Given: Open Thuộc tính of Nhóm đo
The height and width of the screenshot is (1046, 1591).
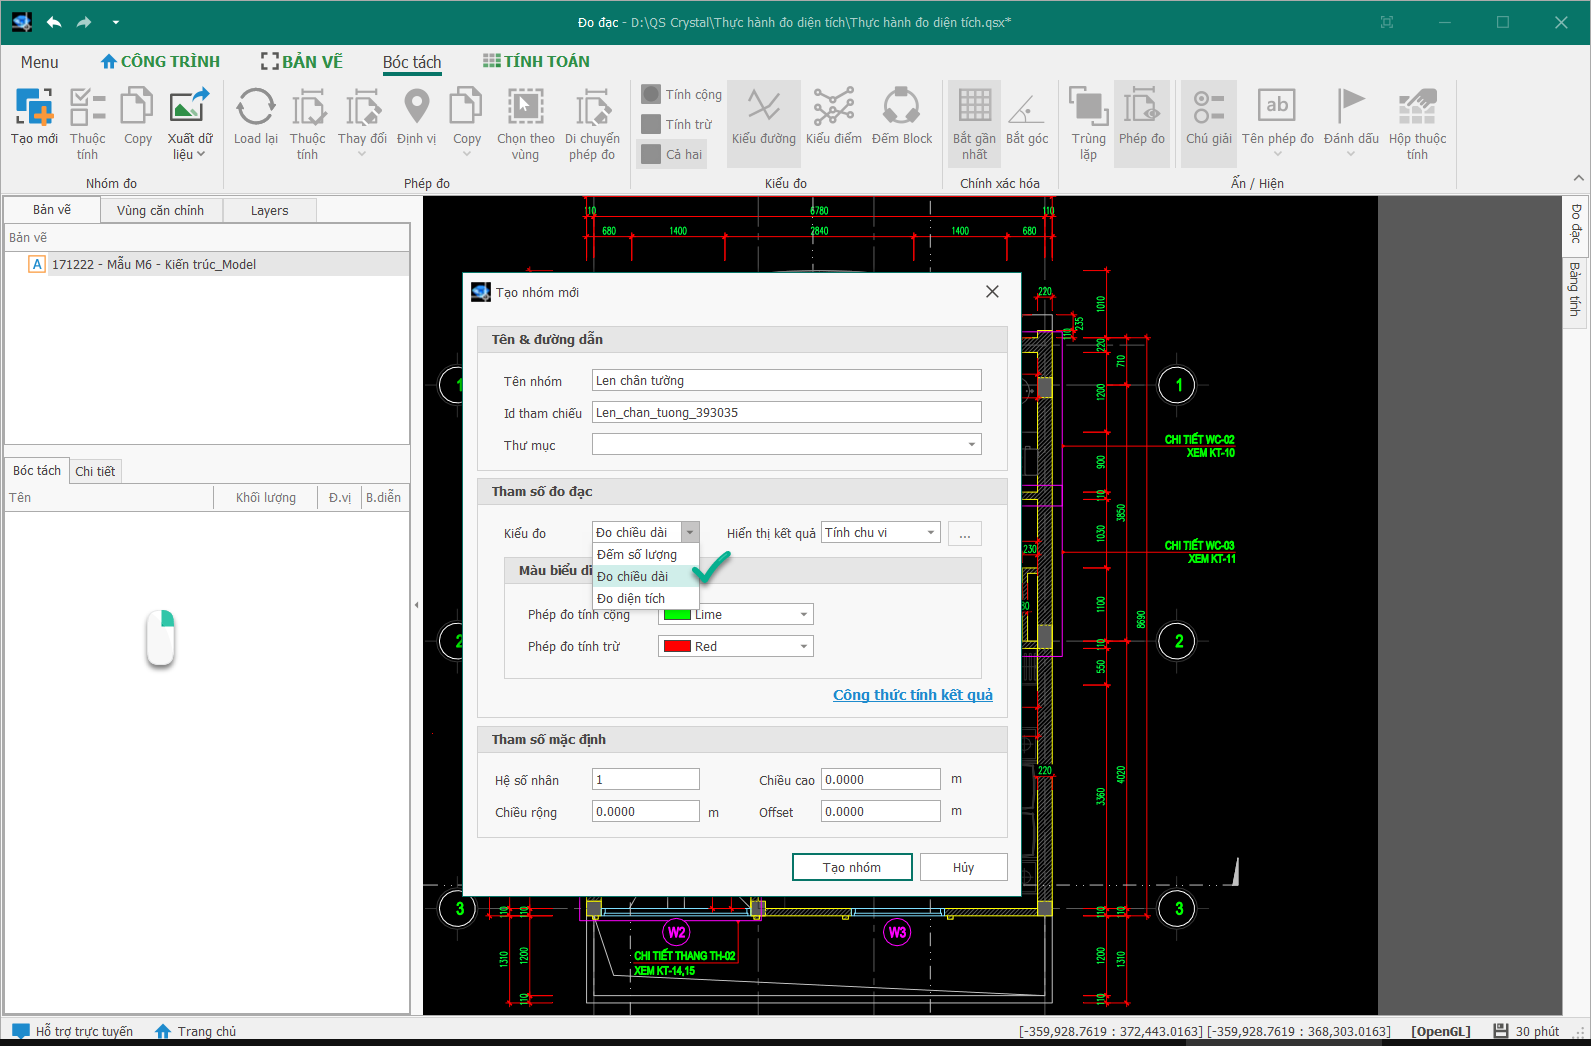Looking at the screenshot, I should pyautogui.click(x=87, y=123).
